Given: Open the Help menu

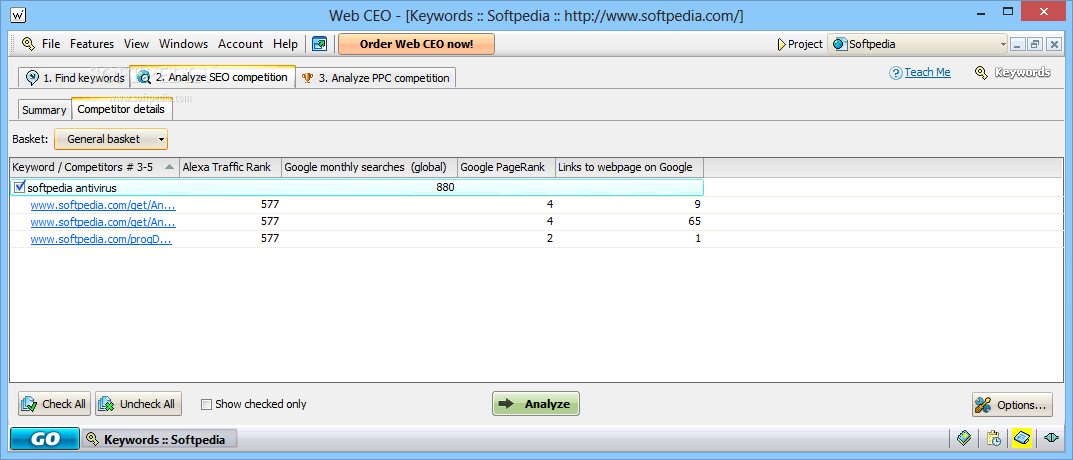Looking at the screenshot, I should tap(285, 44).
